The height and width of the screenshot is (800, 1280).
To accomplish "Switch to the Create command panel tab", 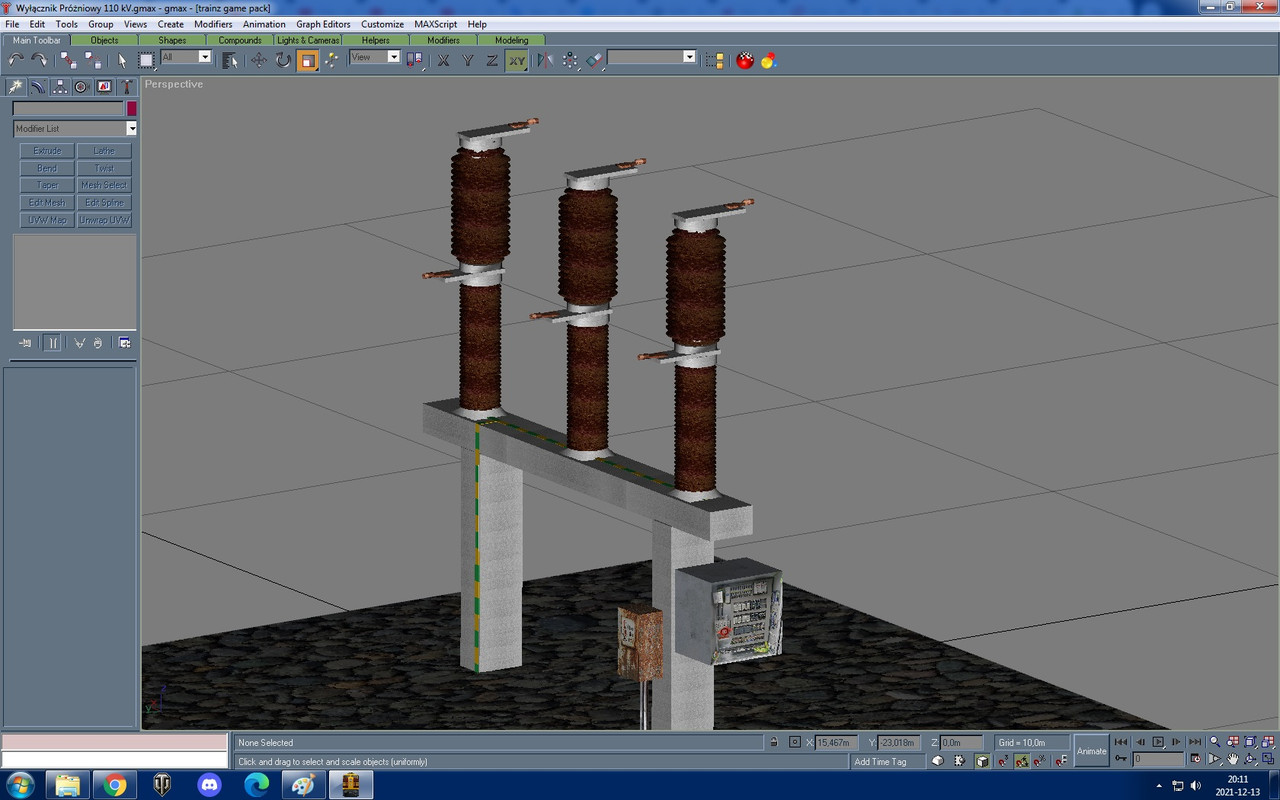I will click(x=16, y=87).
